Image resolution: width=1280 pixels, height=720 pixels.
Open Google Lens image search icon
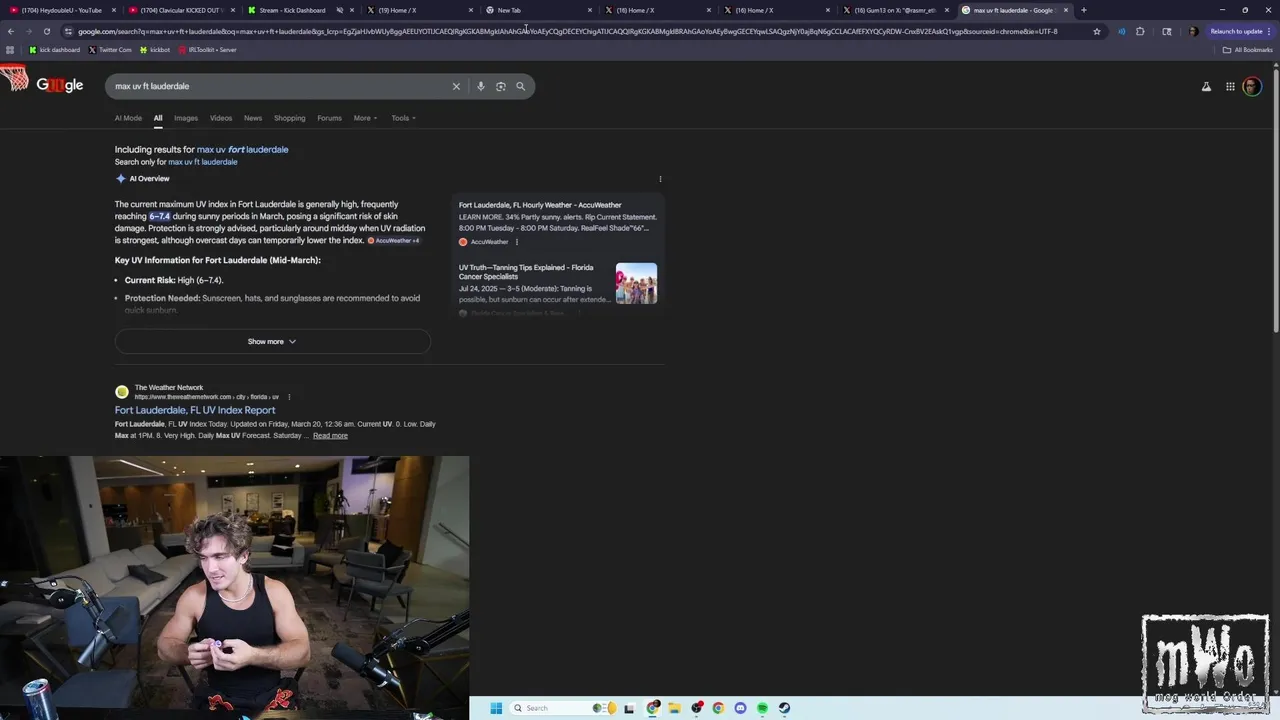[x=501, y=86]
